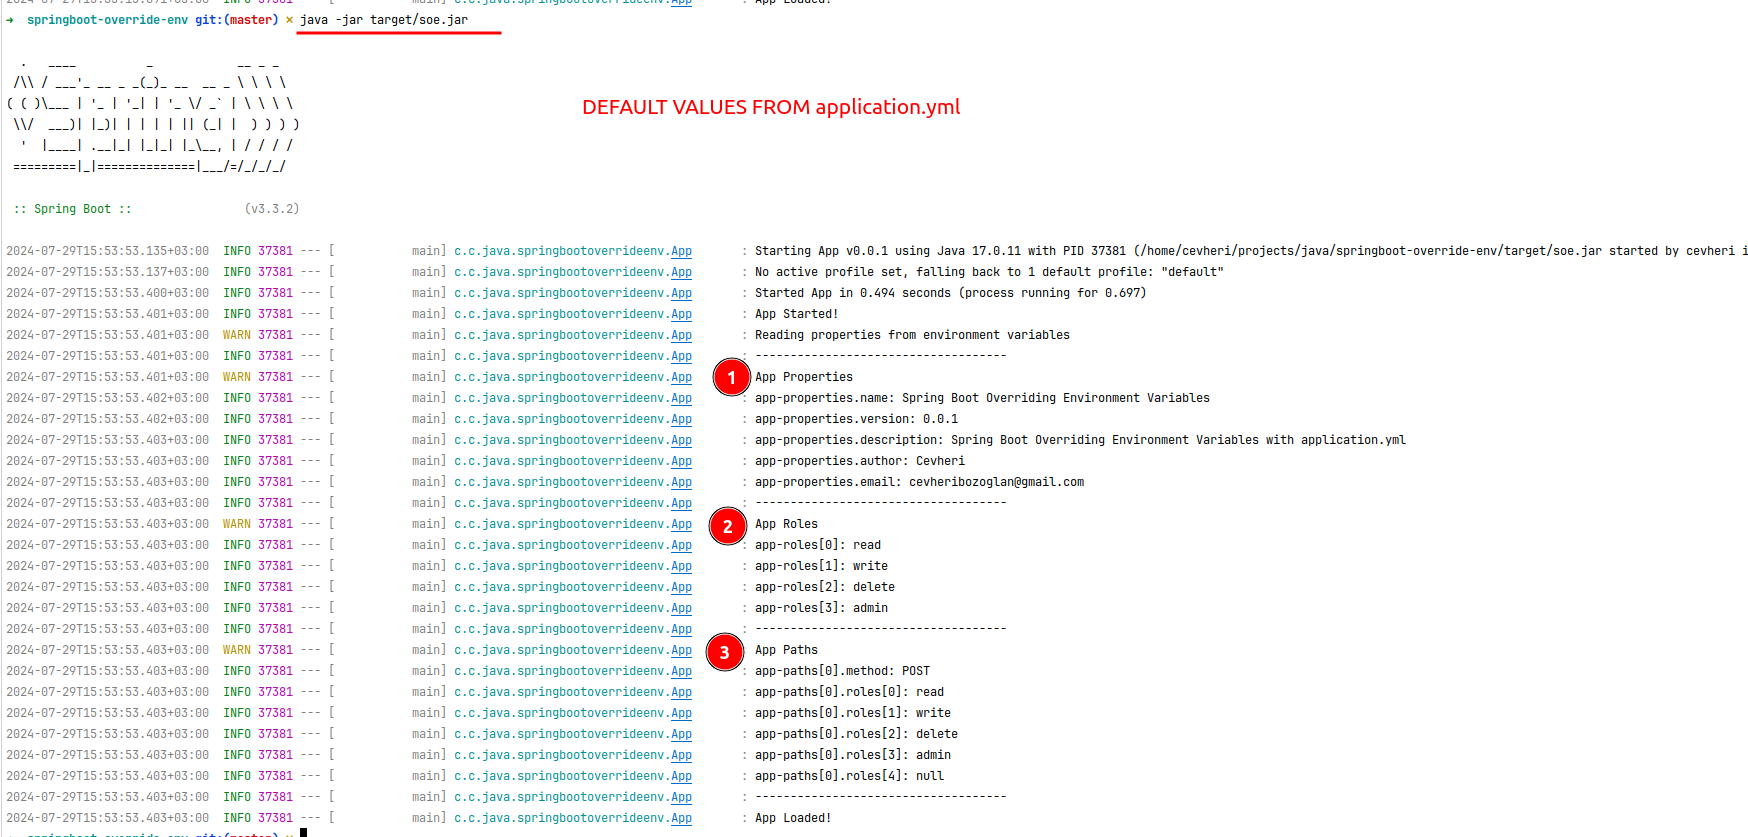Open App link in 'app-paths[0].roles[4]: null' row
Image resolution: width=1748 pixels, height=837 pixels.
pos(681,776)
